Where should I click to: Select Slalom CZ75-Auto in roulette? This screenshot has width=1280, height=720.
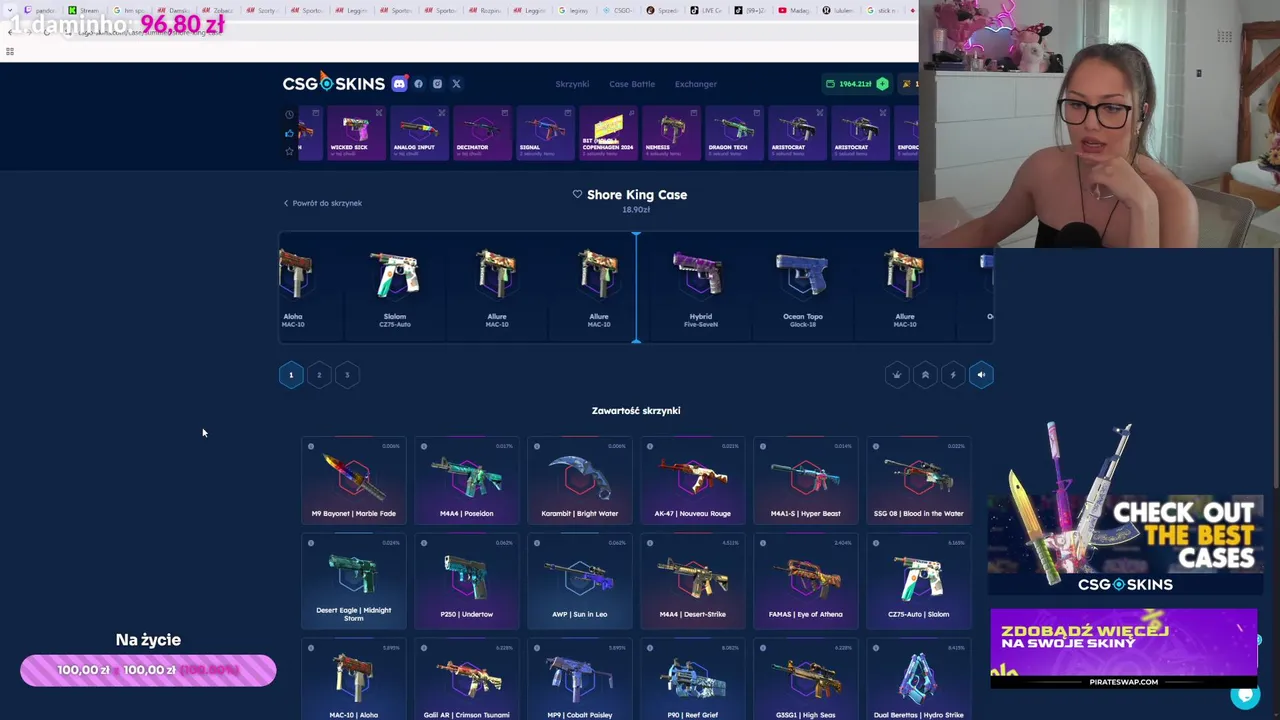coord(395,288)
